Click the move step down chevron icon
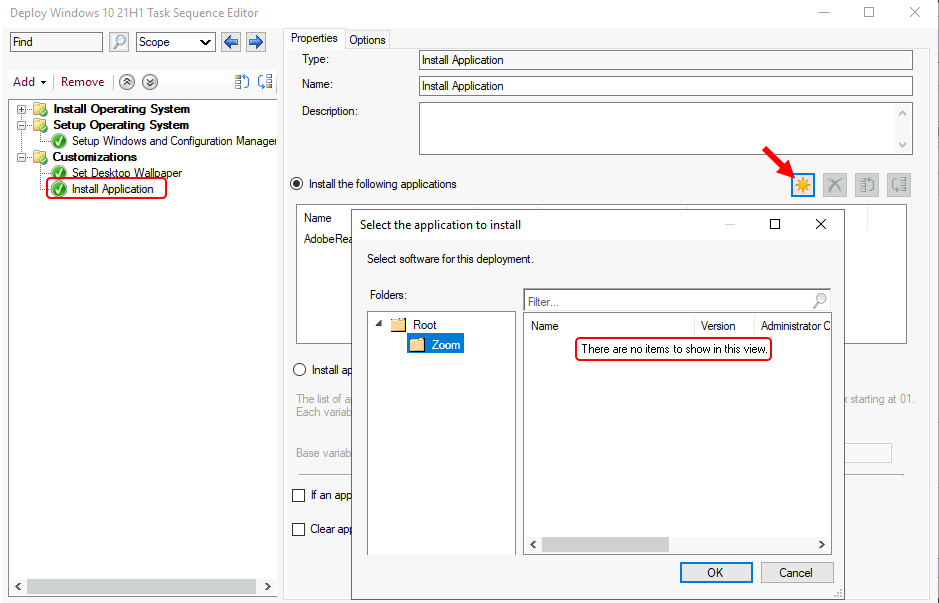The width and height of the screenshot is (939, 603). point(150,81)
